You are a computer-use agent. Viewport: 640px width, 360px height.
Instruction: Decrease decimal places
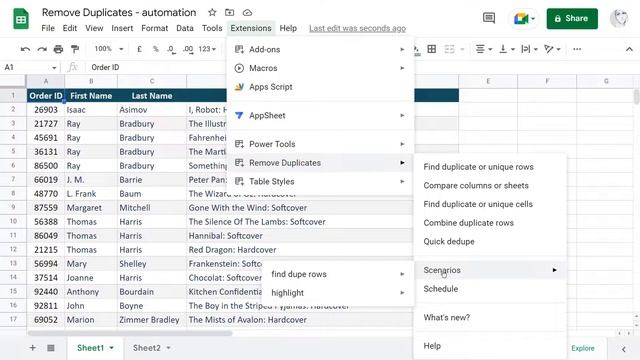click(171, 49)
